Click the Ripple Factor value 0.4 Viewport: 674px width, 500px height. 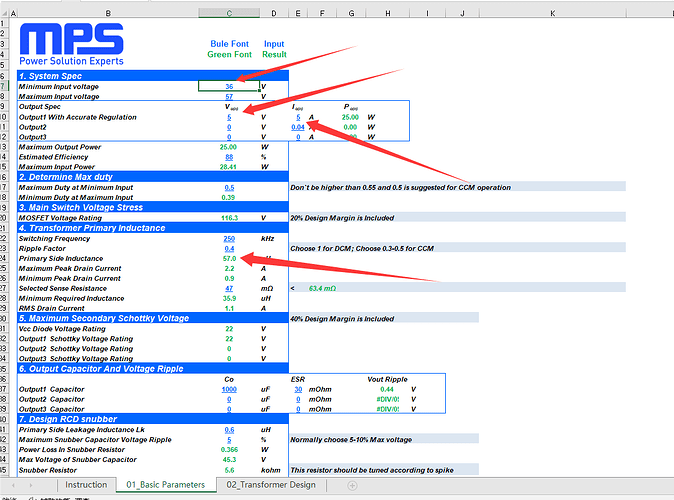click(229, 248)
